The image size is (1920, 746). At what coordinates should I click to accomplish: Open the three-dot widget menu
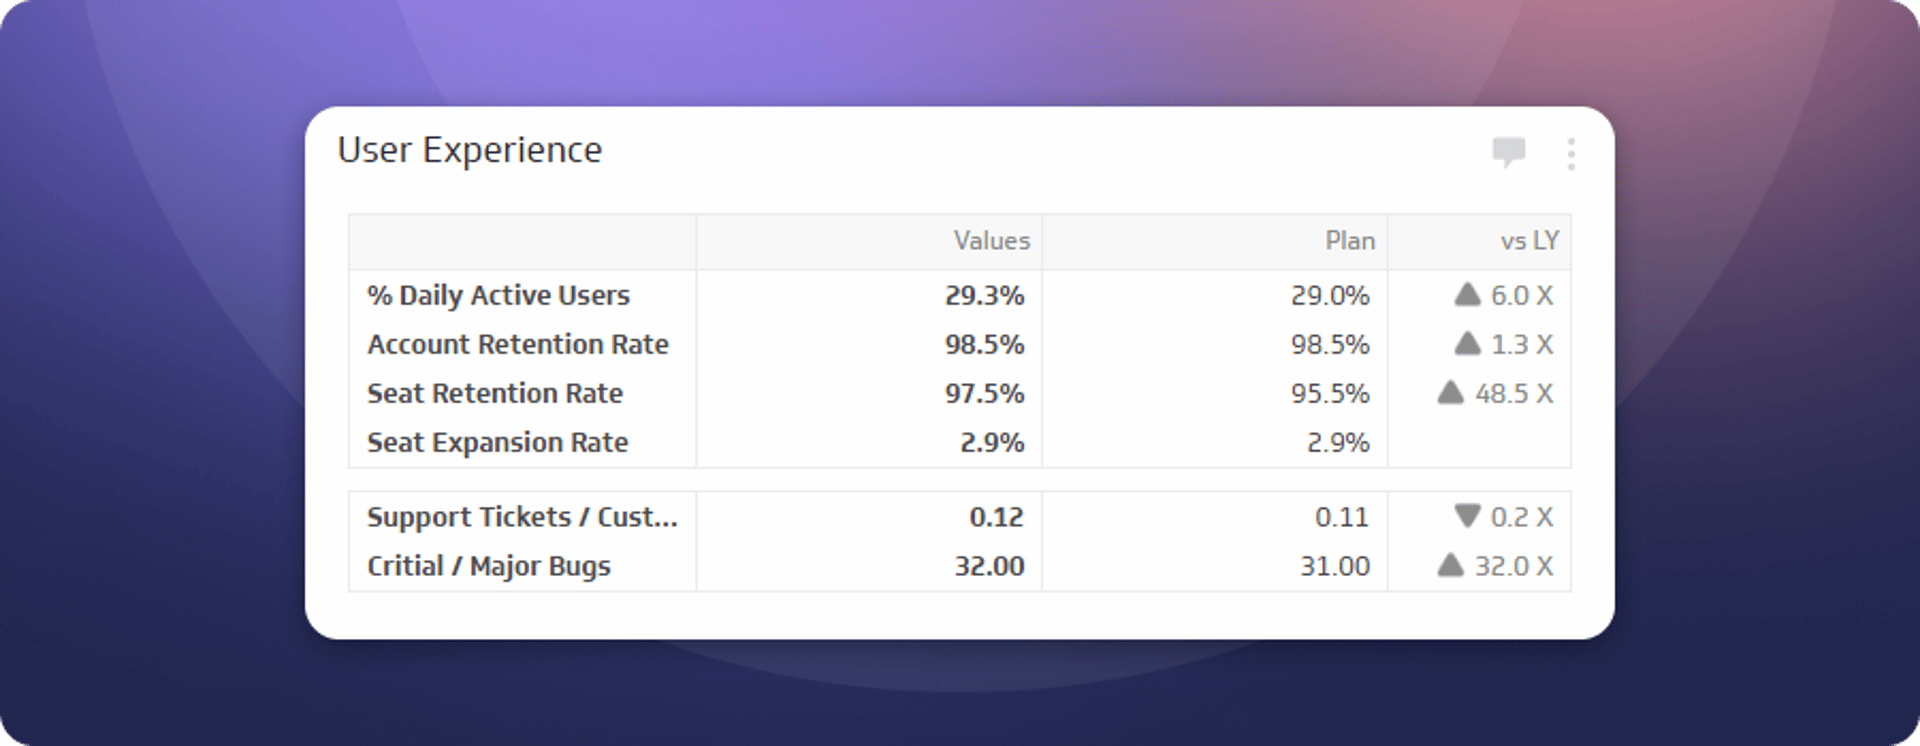point(1571,154)
